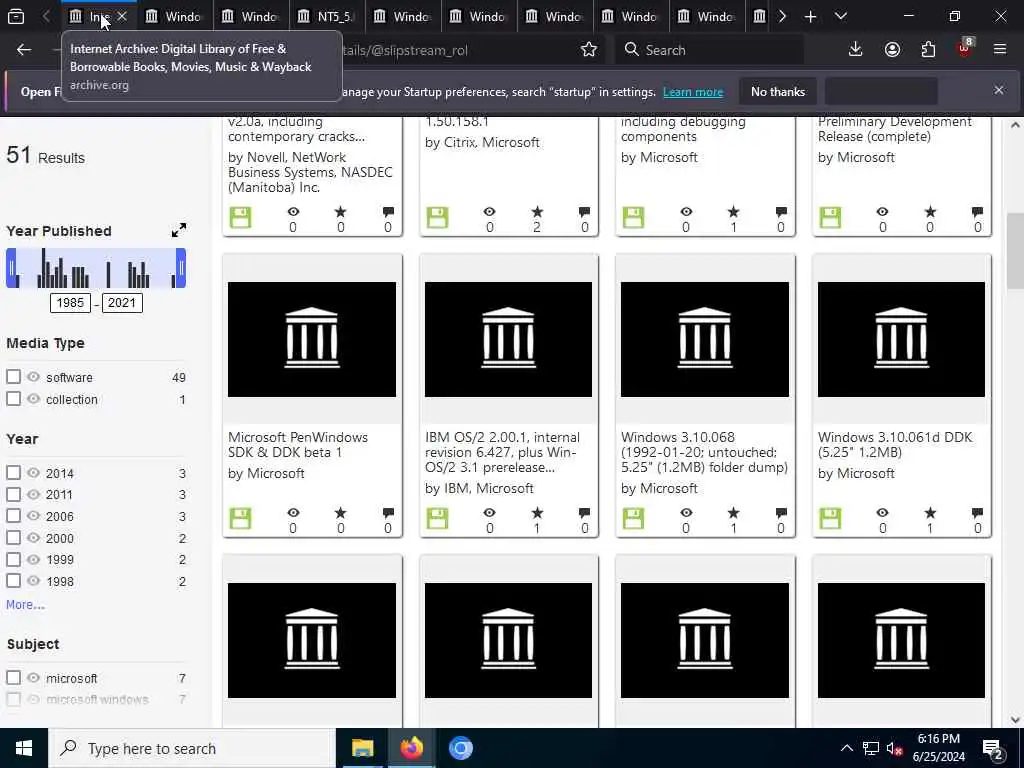The height and width of the screenshot is (768, 1024).
Task: Expand the Year Published histogram
Action: [x=178, y=230]
